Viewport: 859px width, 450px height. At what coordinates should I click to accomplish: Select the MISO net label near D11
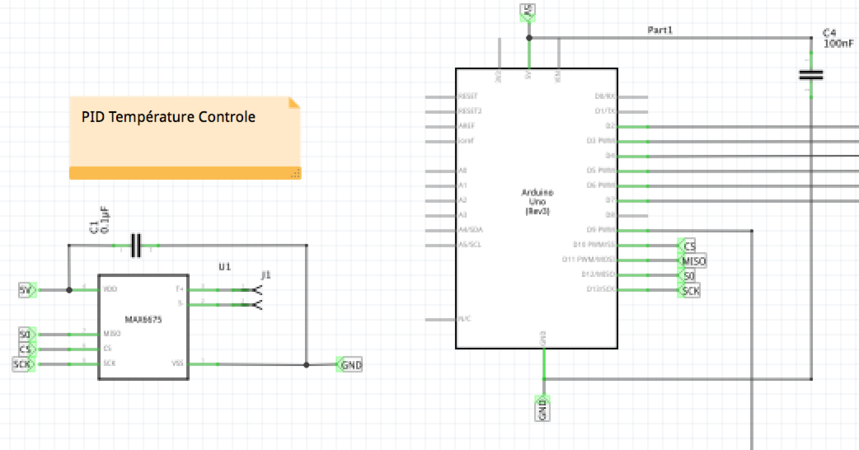click(x=693, y=260)
